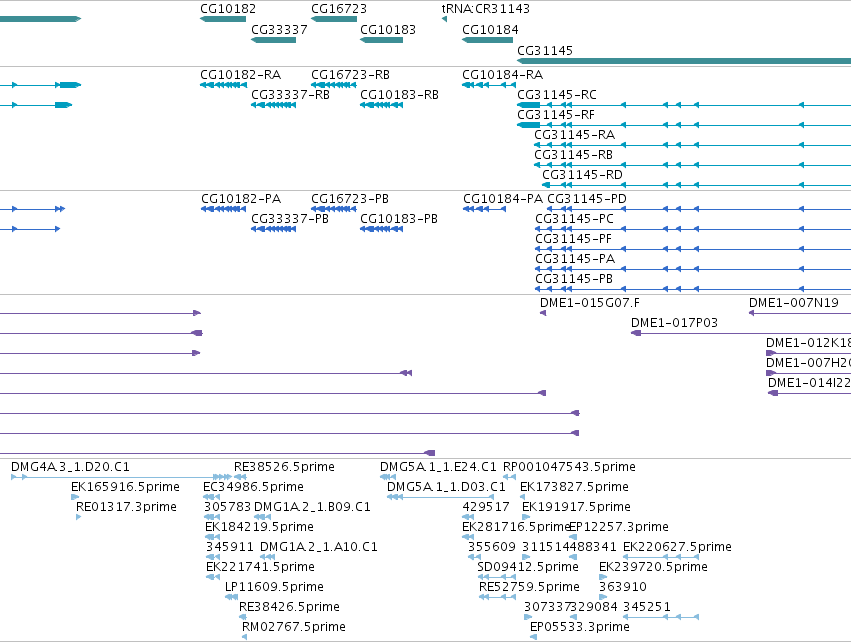Click the CG31145-PB label

574,279
